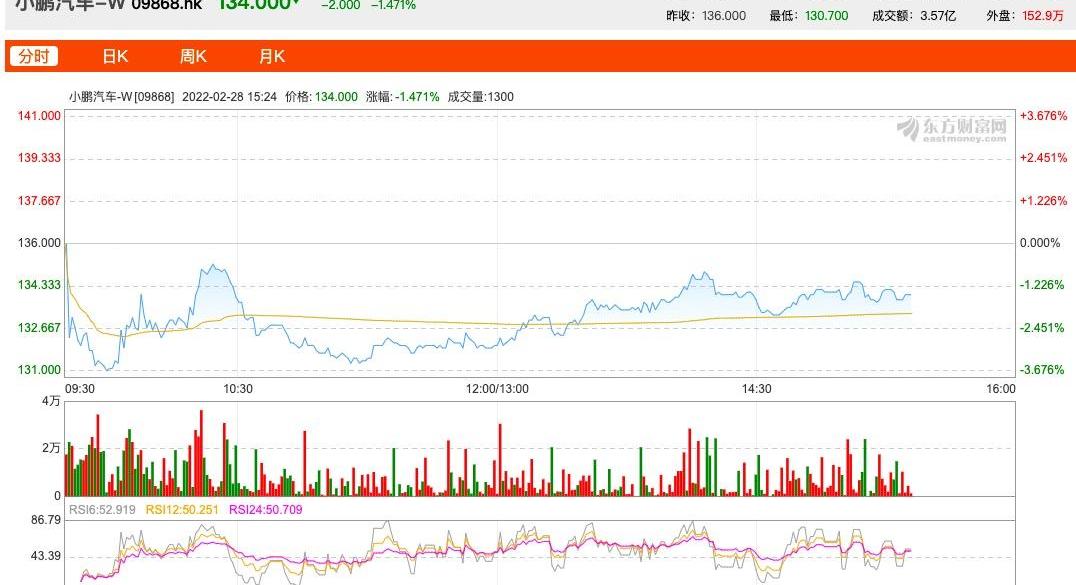
Task: Click the 最低 130.700 value
Action: tap(826, 16)
